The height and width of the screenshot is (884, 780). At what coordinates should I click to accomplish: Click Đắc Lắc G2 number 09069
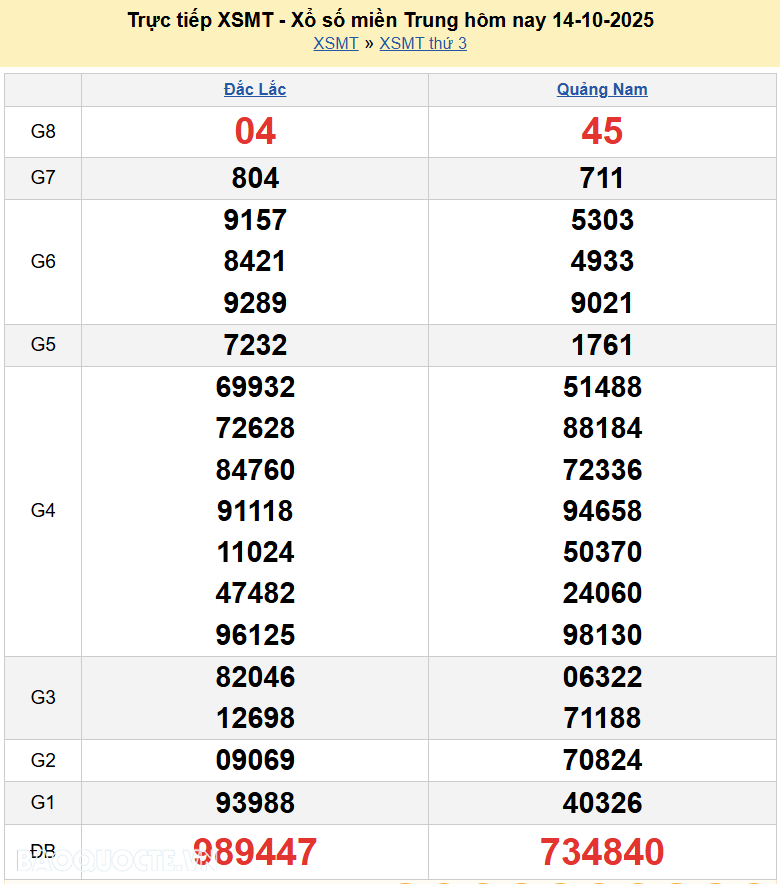coord(255,760)
